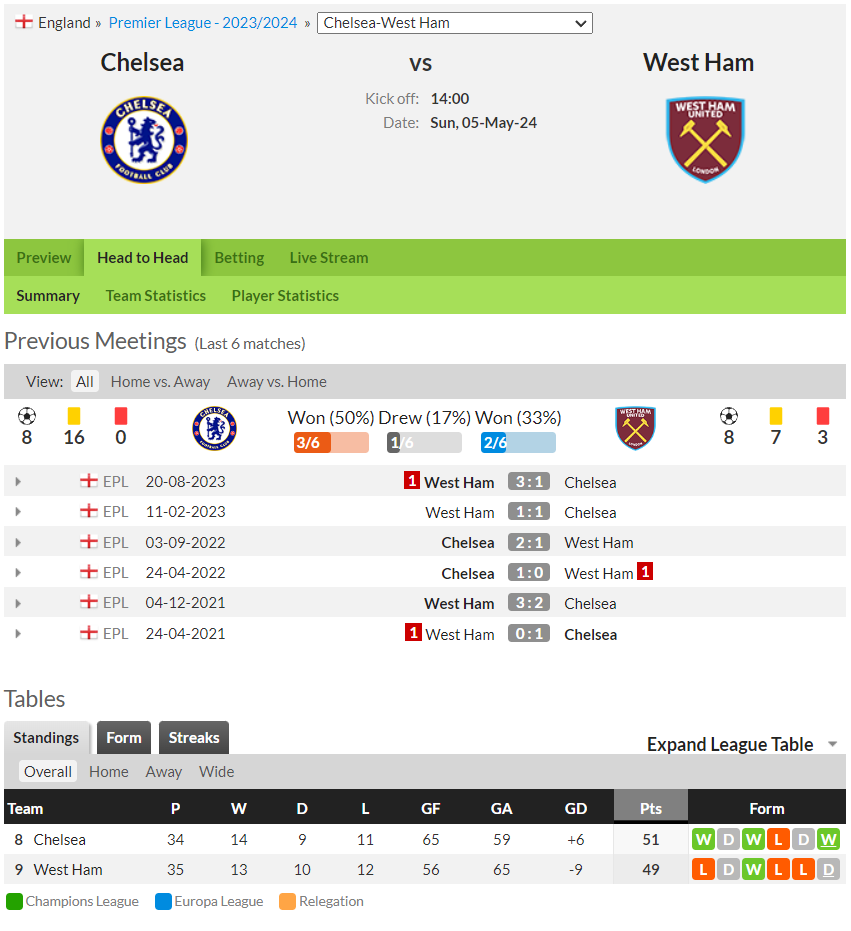Screen dimensions: 851x931
Task: Expand the 20-08-2023 match row
Action: pyautogui.click(x=18, y=482)
